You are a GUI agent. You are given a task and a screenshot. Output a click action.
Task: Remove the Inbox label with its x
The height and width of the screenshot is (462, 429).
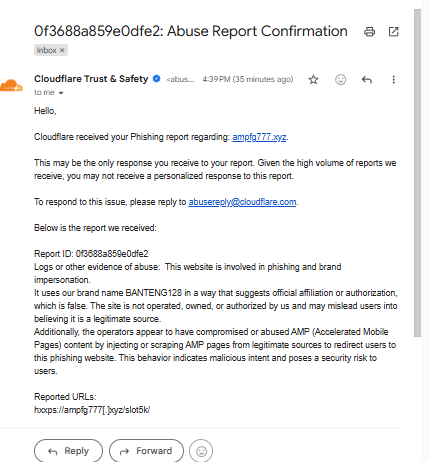[x=62, y=50]
